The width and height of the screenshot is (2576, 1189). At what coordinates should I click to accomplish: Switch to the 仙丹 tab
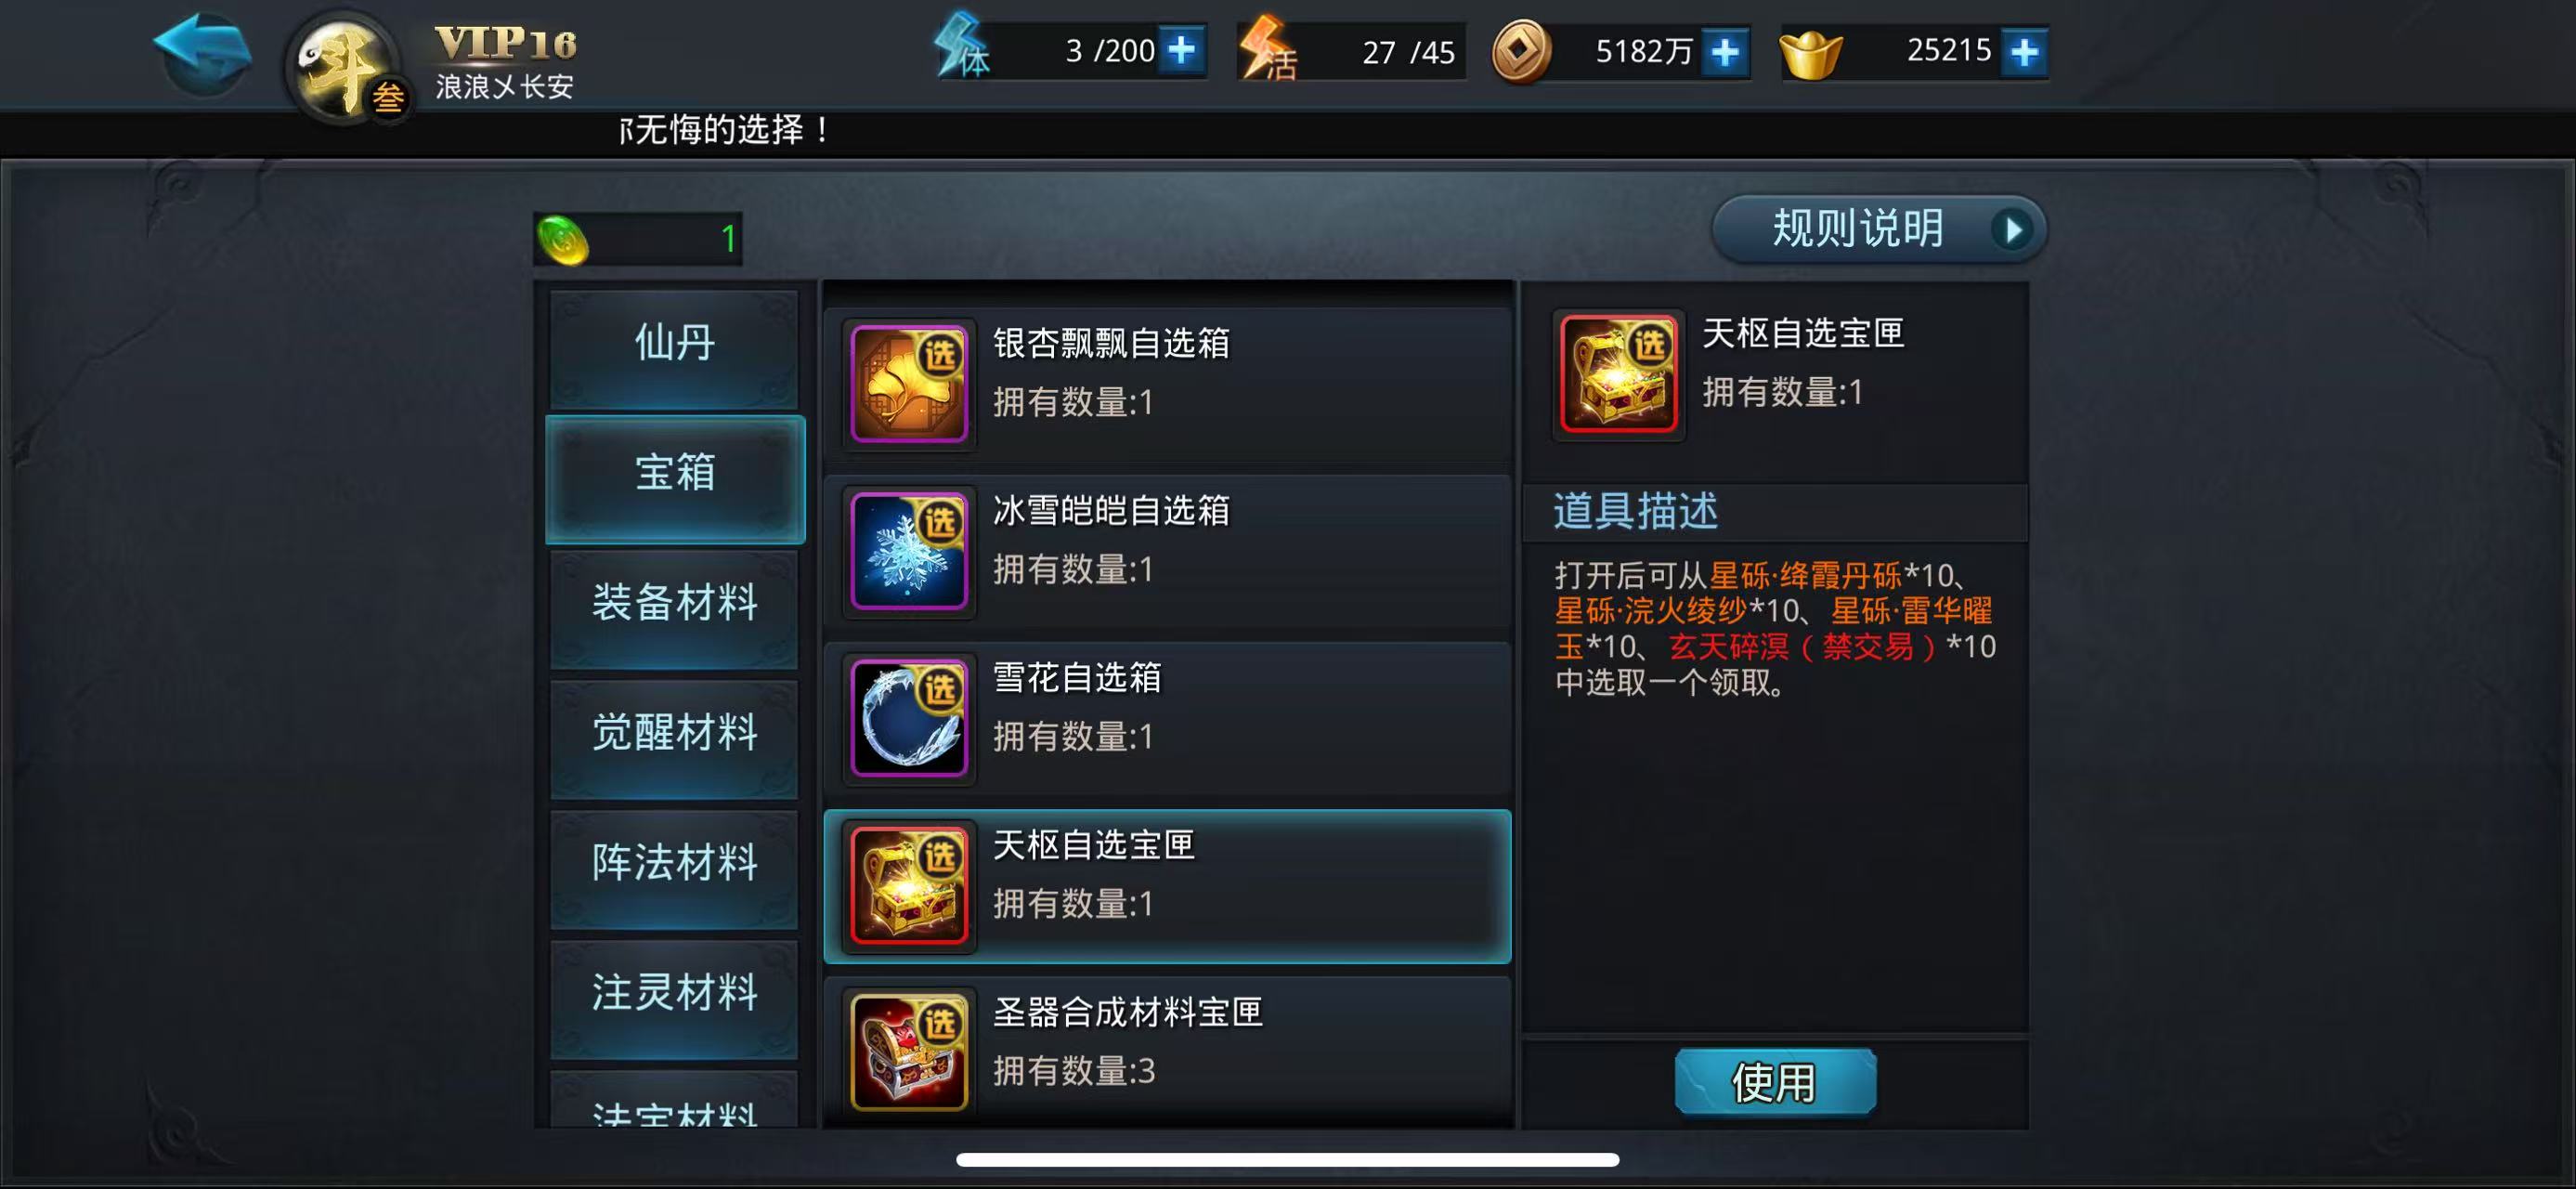[675, 344]
